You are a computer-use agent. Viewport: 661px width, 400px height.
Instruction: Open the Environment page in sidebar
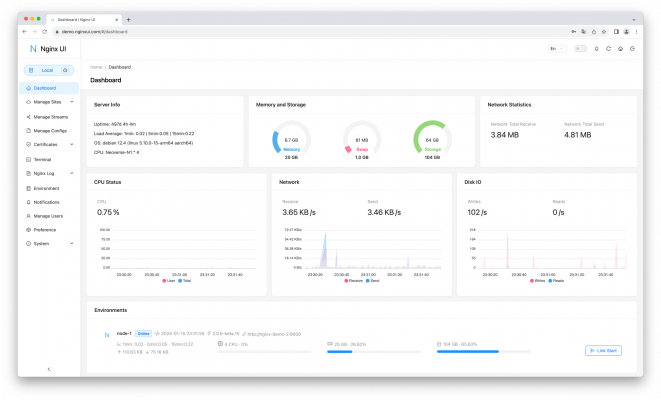(x=46, y=188)
